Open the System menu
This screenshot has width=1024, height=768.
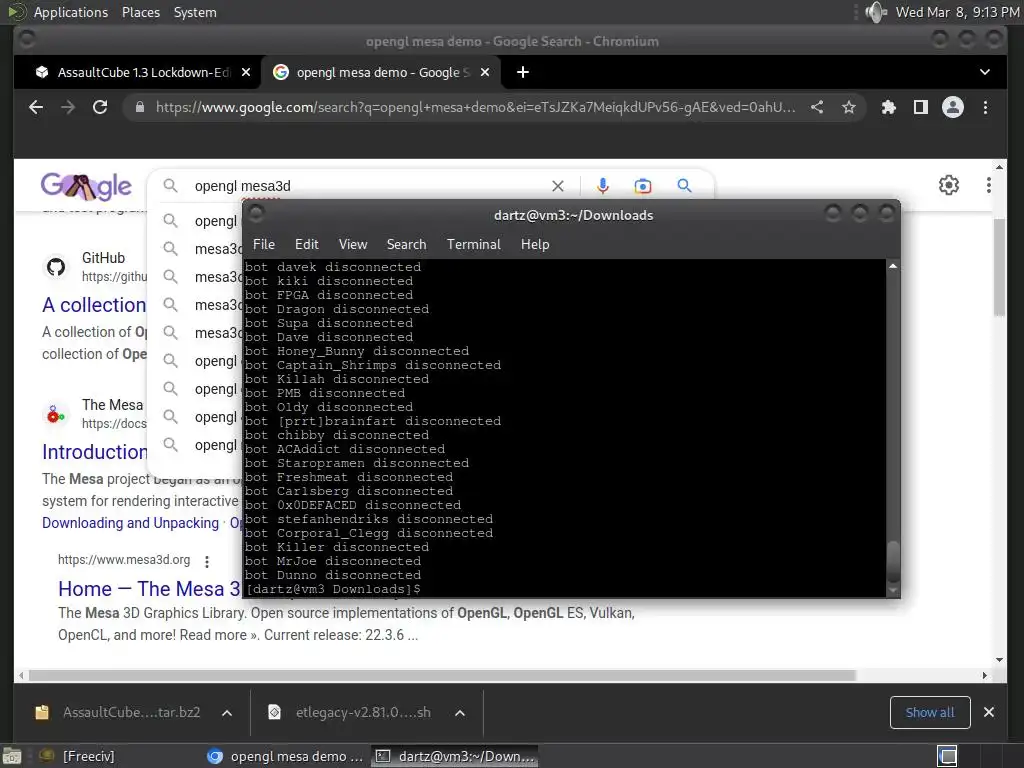[x=195, y=12]
